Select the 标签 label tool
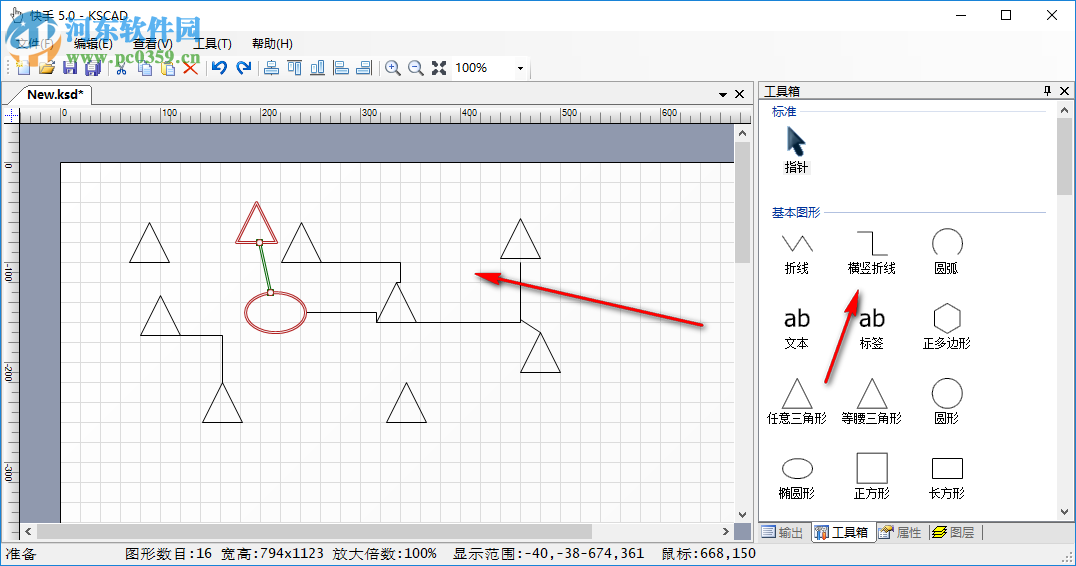Screen dimensions: 1076x566 tap(872, 328)
